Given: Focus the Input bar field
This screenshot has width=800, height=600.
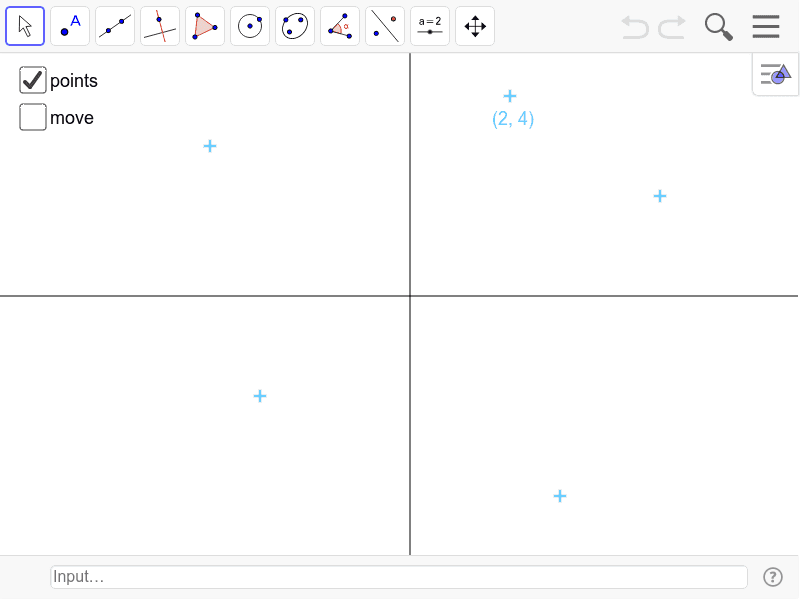Looking at the screenshot, I should [x=398, y=577].
